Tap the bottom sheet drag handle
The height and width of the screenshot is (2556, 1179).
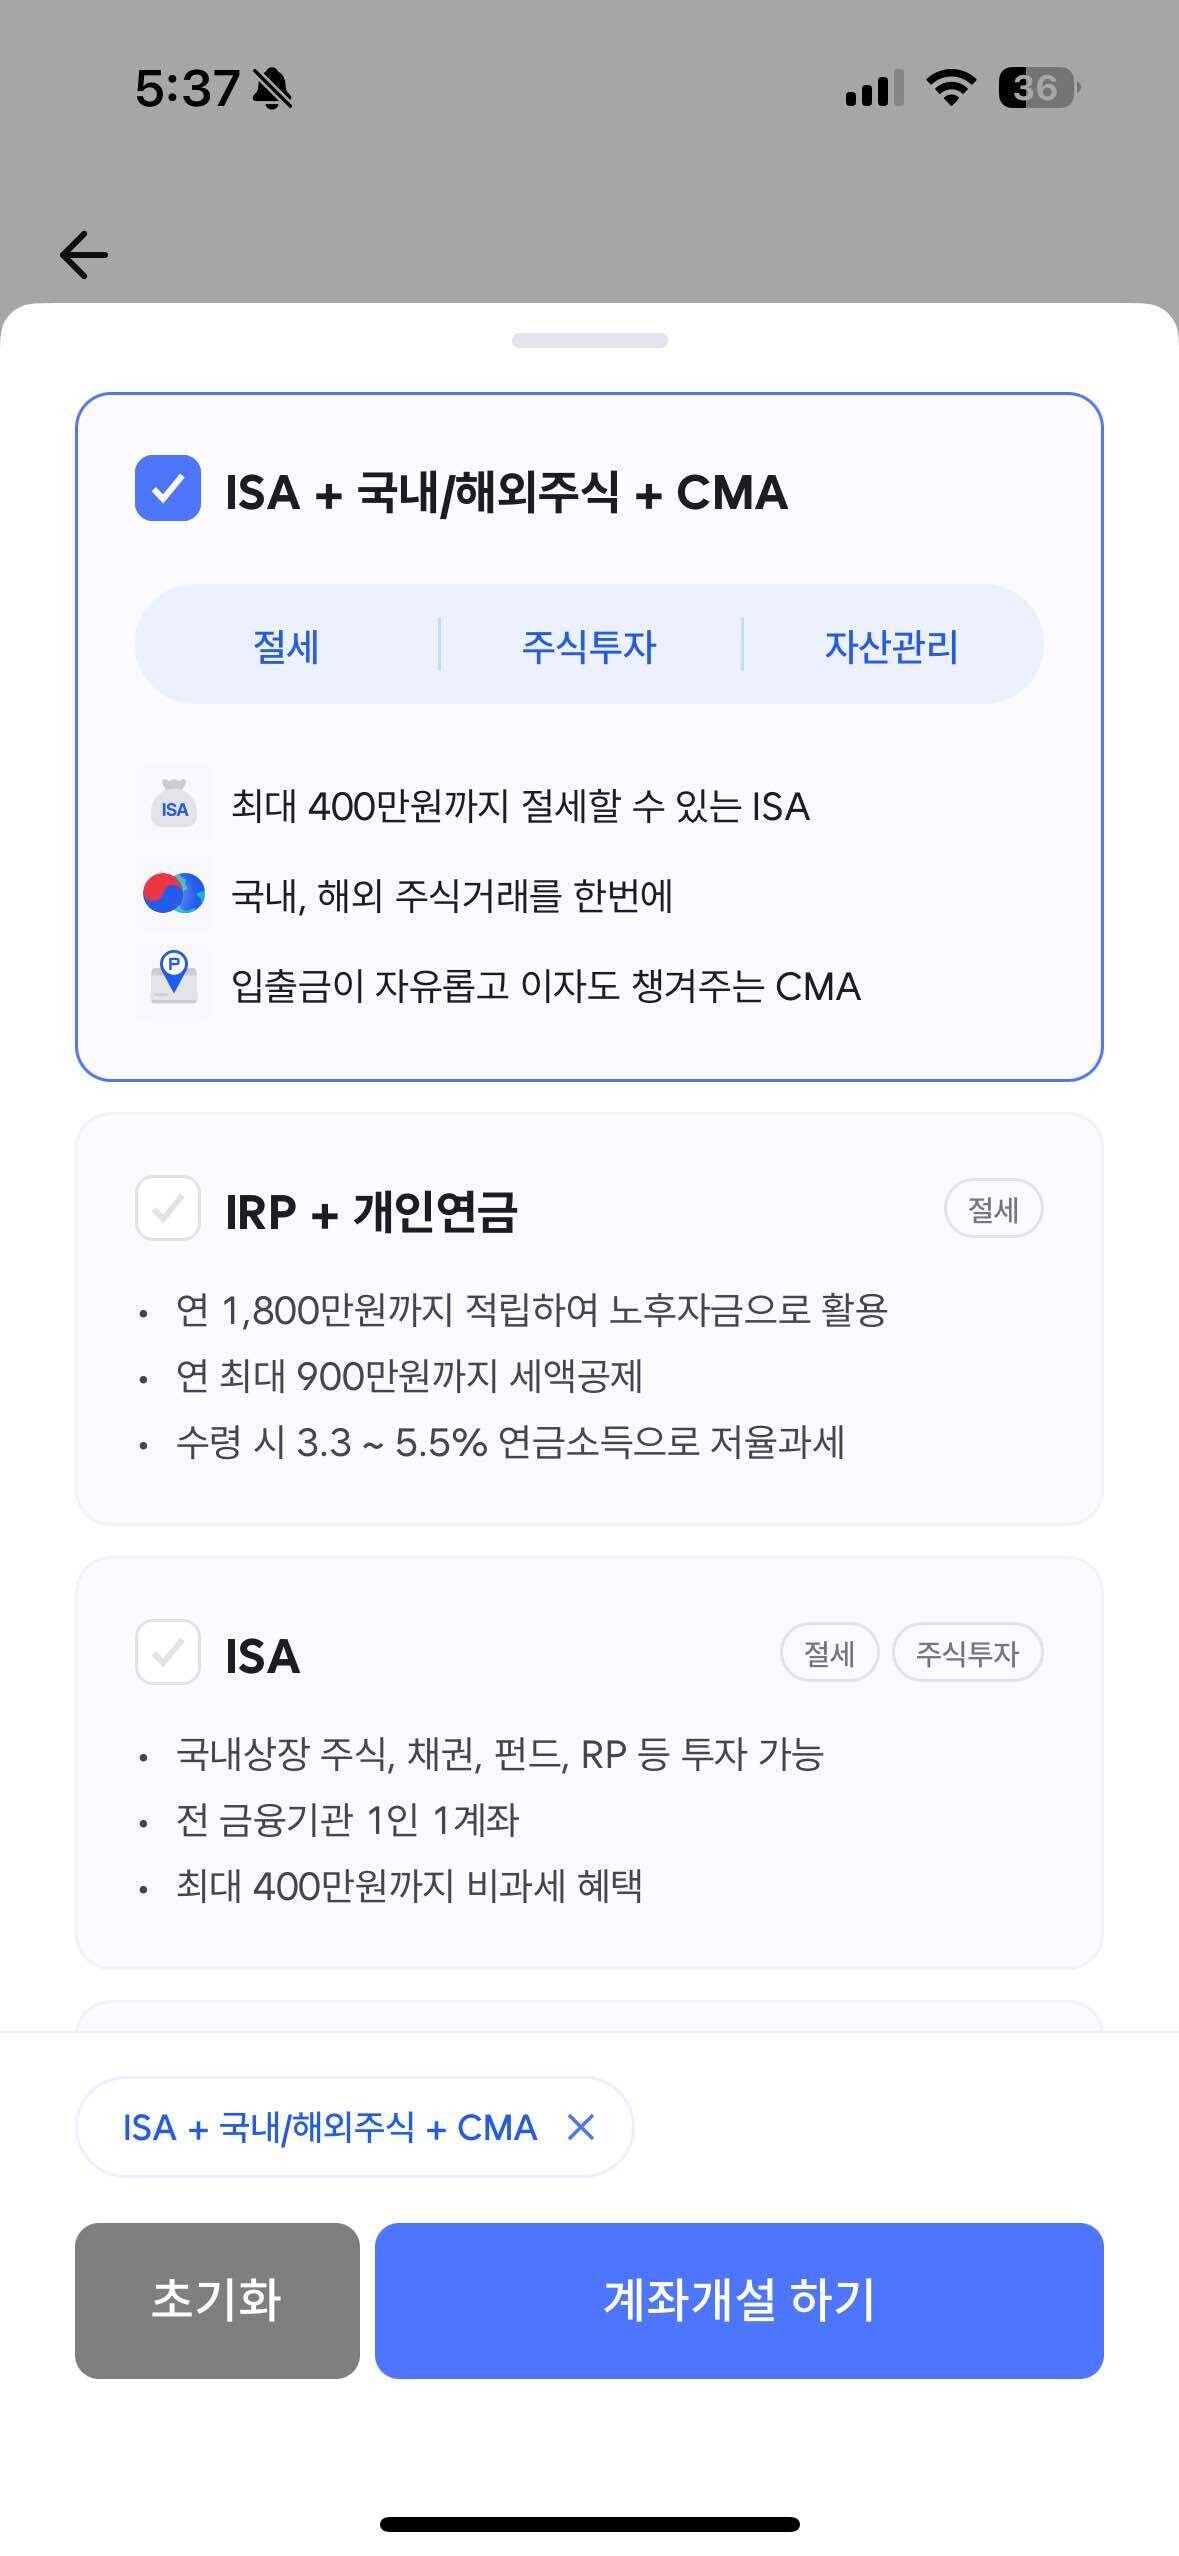pyautogui.click(x=589, y=340)
